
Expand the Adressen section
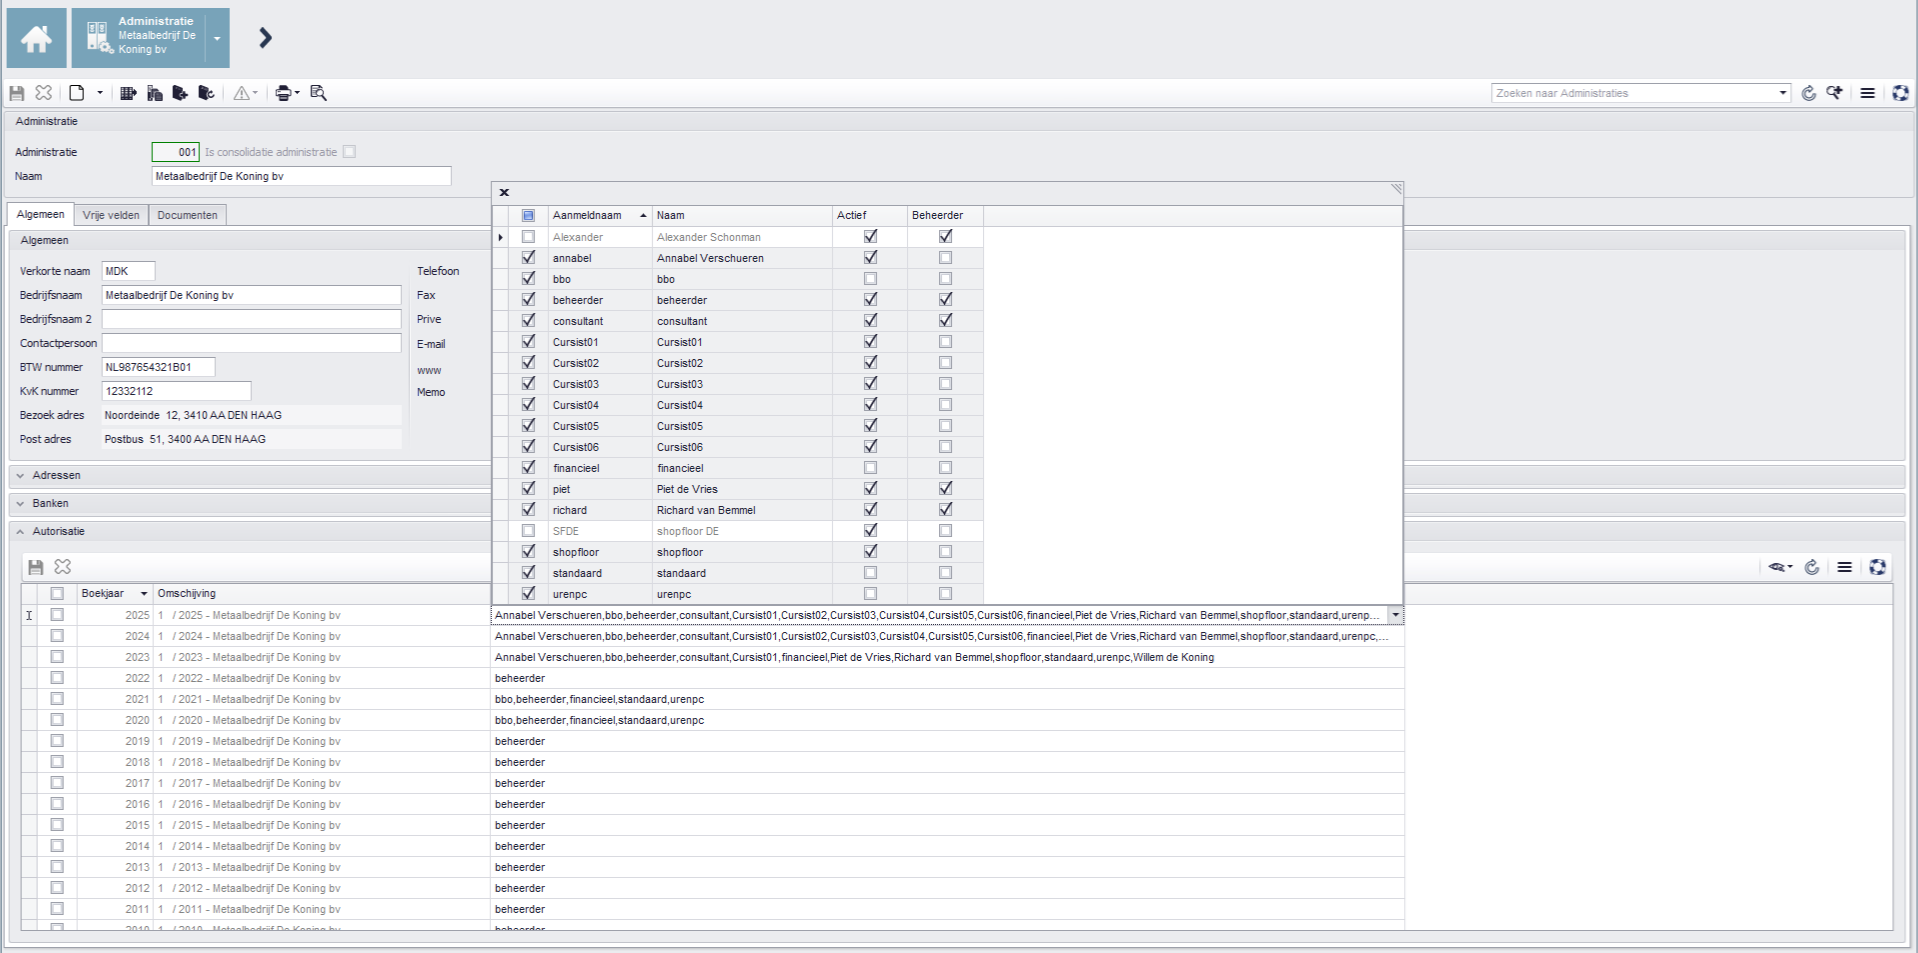coord(20,476)
